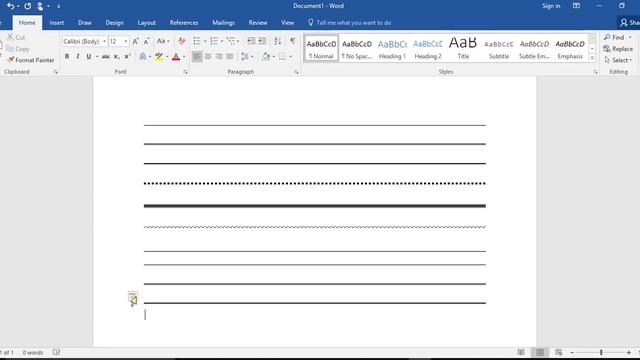The width and height of the screenshot is (640, 360).
Task: Open the font name dropdown
Action: pos(104,41)
